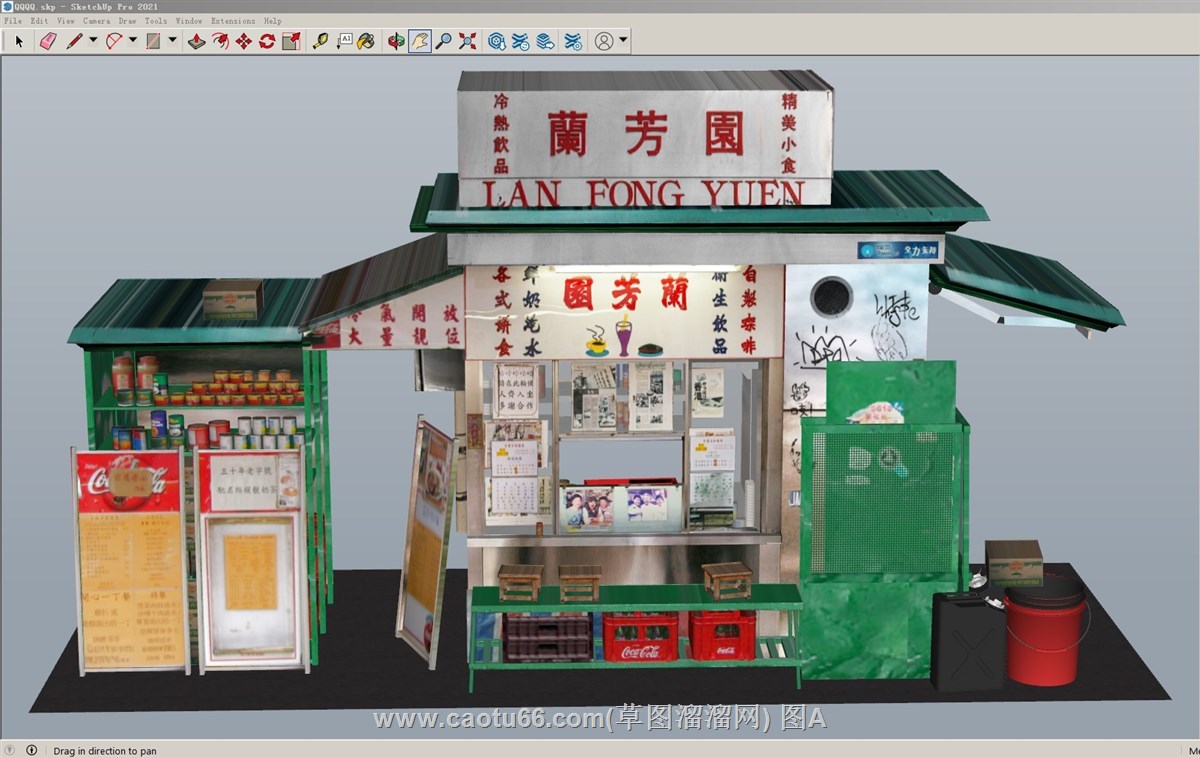Select the arrow Select tool

19,41
